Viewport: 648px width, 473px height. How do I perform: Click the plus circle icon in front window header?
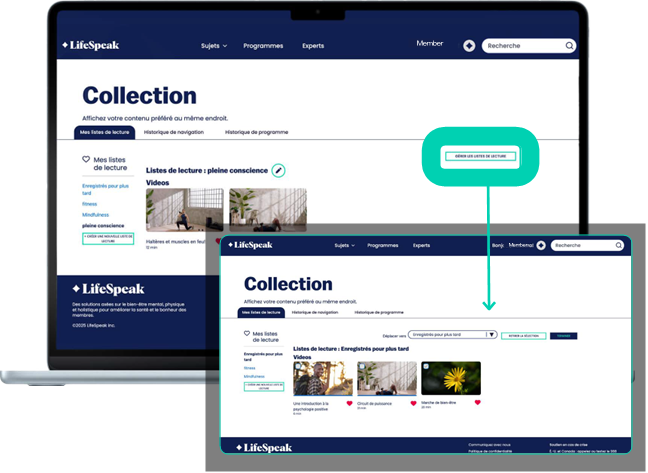pos(541,245)
